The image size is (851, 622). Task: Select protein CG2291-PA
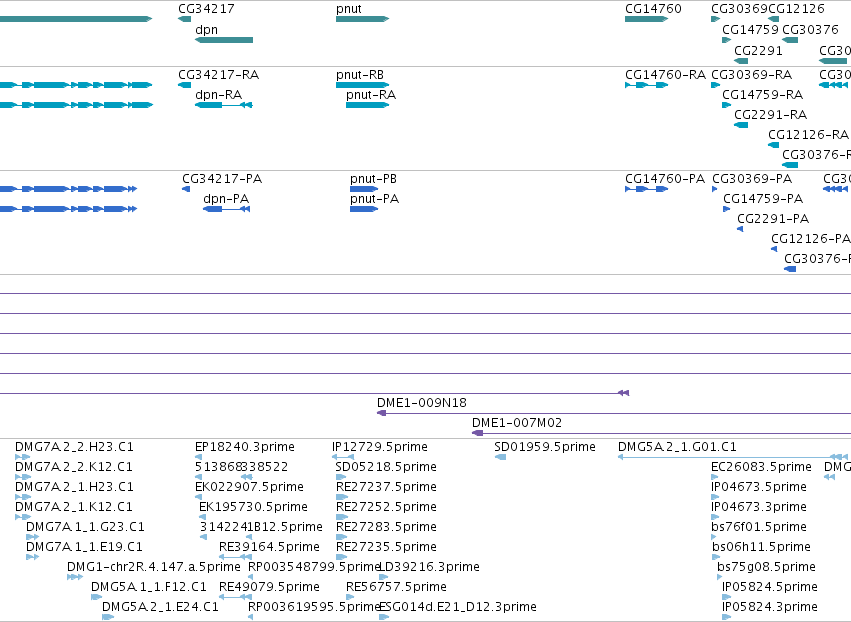(740, 229)
